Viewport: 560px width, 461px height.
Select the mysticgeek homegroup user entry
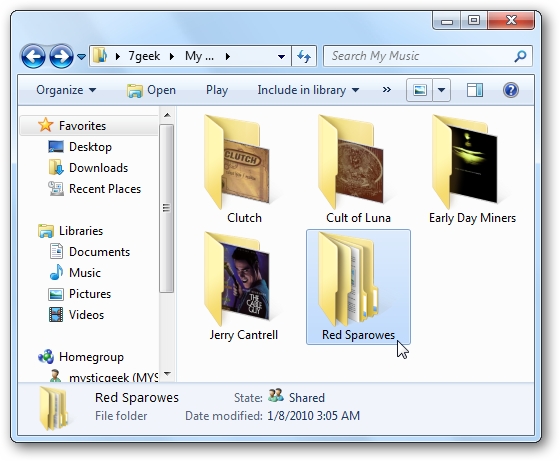(104, 376)
